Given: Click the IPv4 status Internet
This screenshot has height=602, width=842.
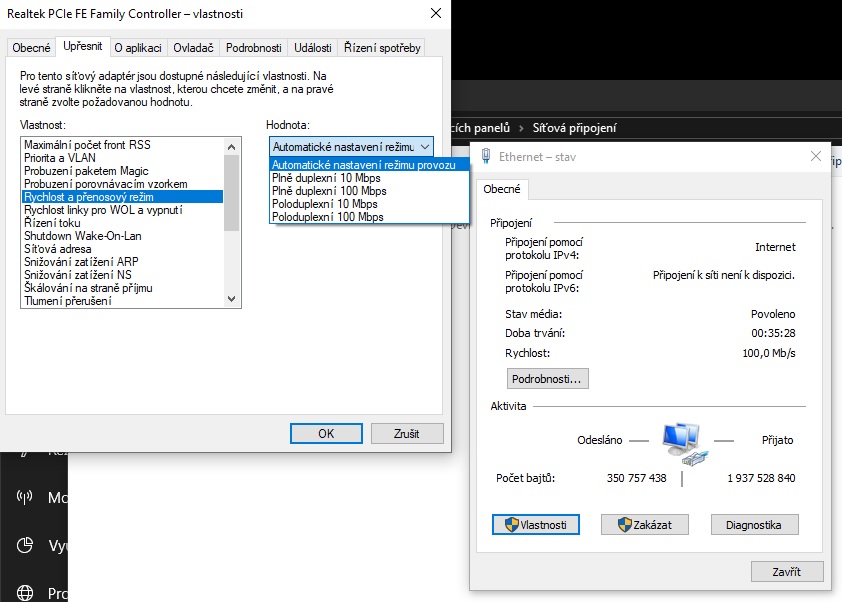Looking at the screenshot, I should click(x=775, y=247).
